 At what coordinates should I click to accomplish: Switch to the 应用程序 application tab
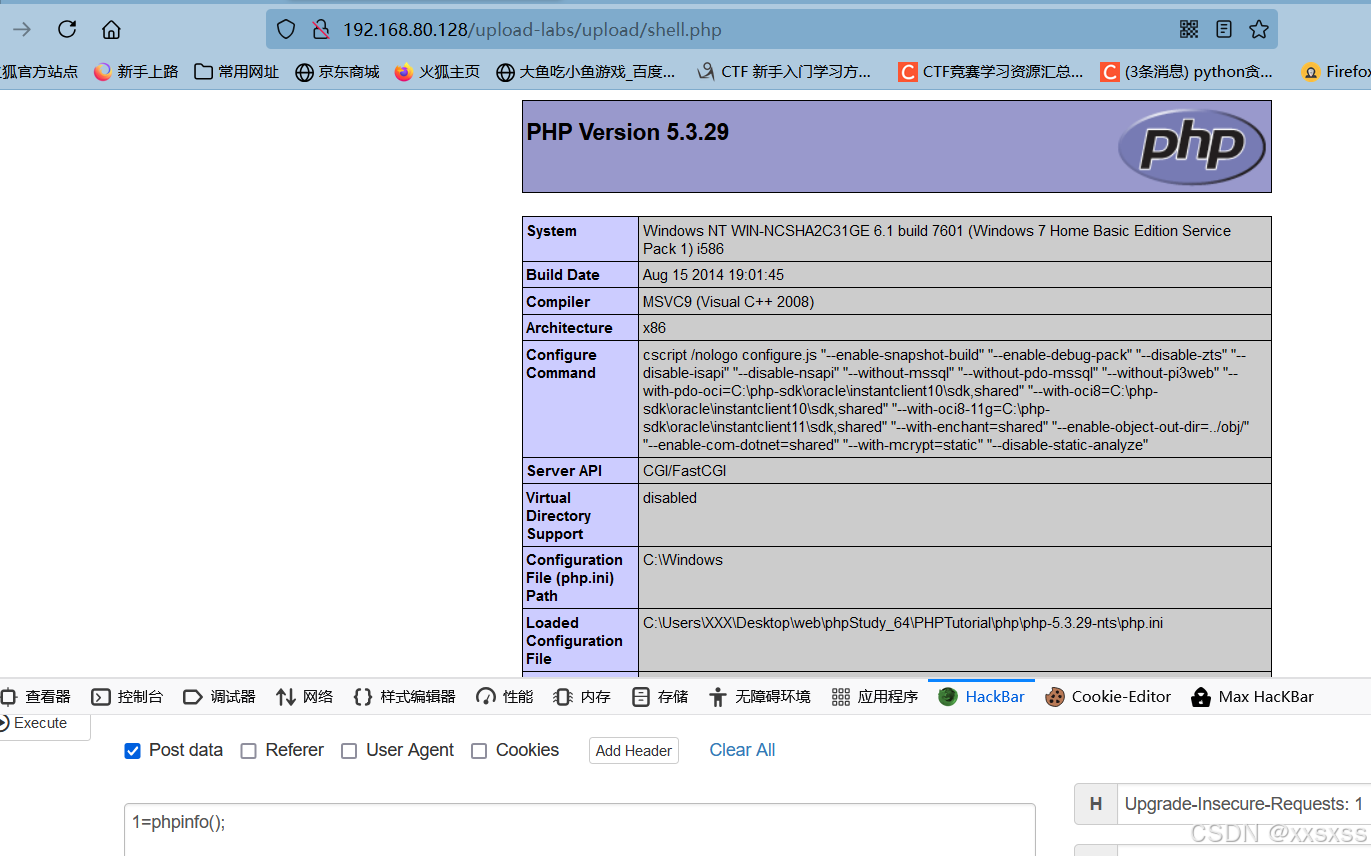coord(875,697)
